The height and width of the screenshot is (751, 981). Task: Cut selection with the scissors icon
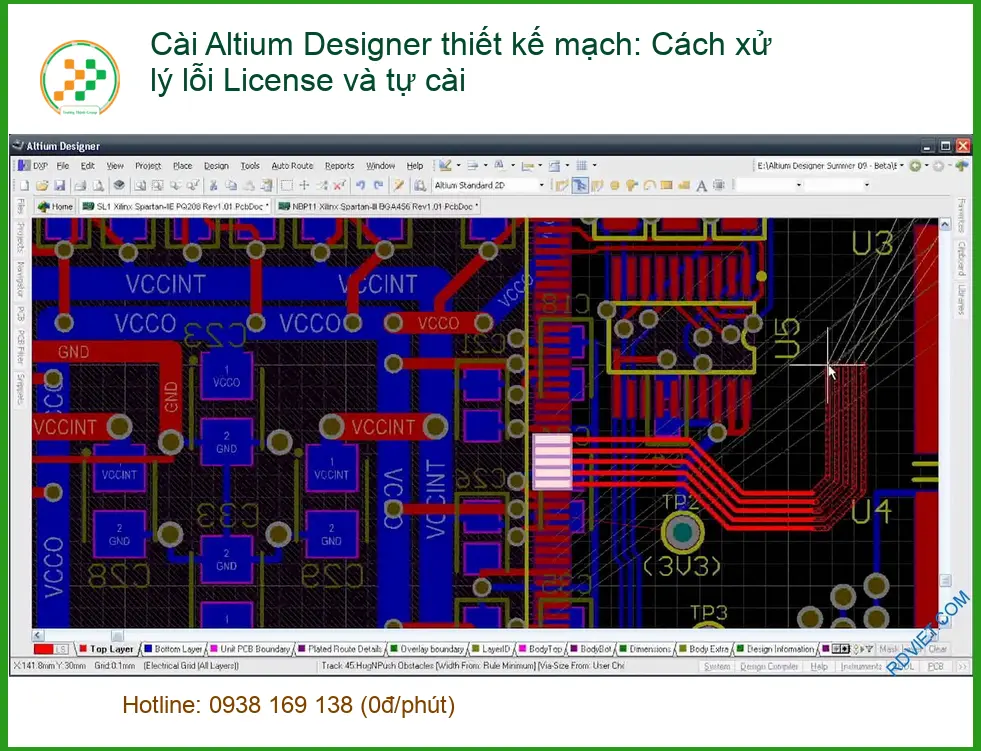click(x=213, y=185)
